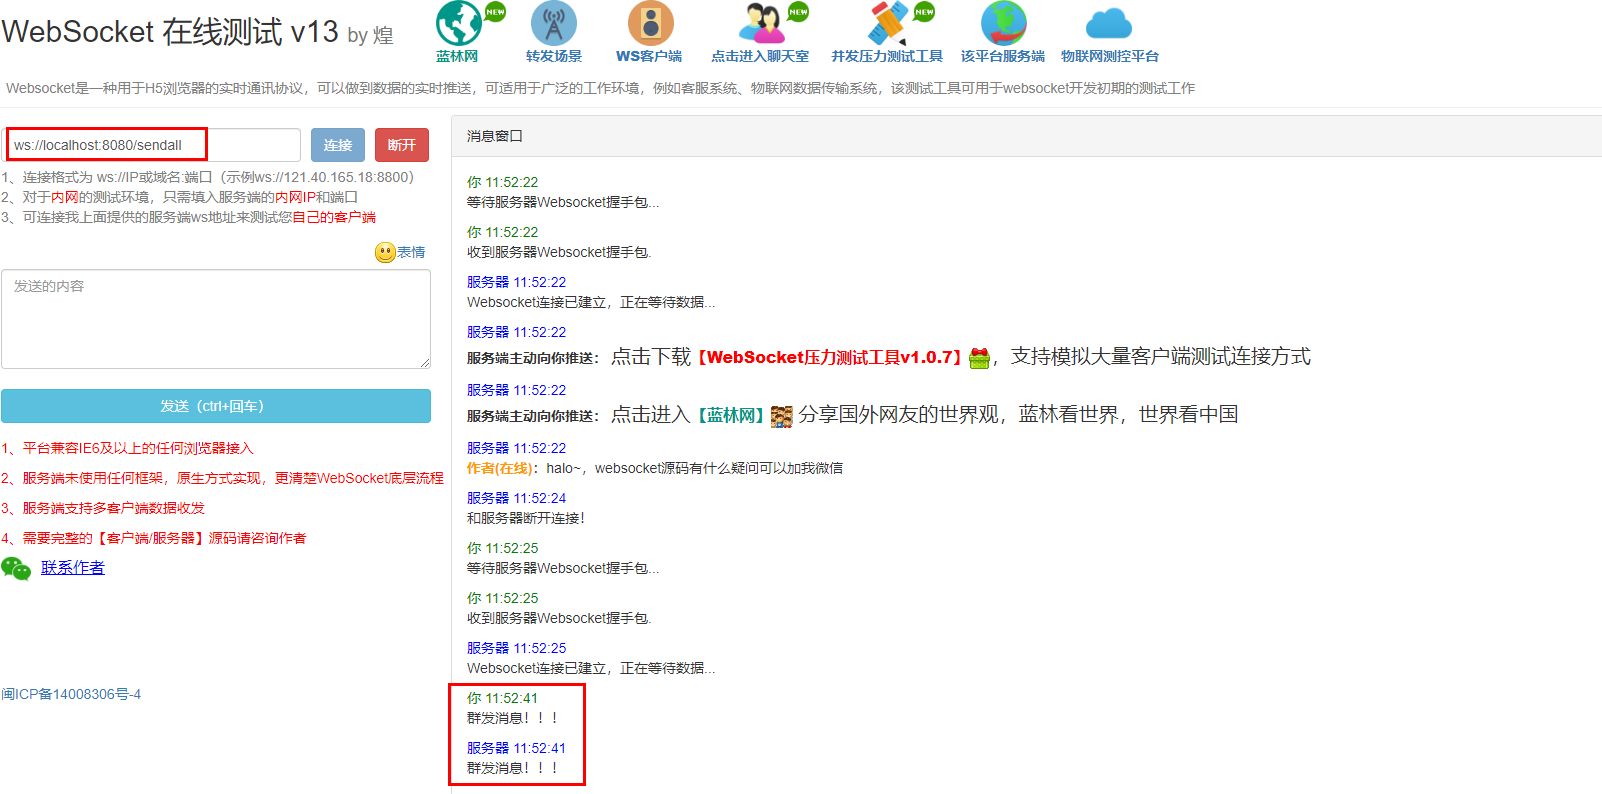Click the 服务端支持多客户端数据收发 note
The image size is (1602, 794).
point(103,508)
